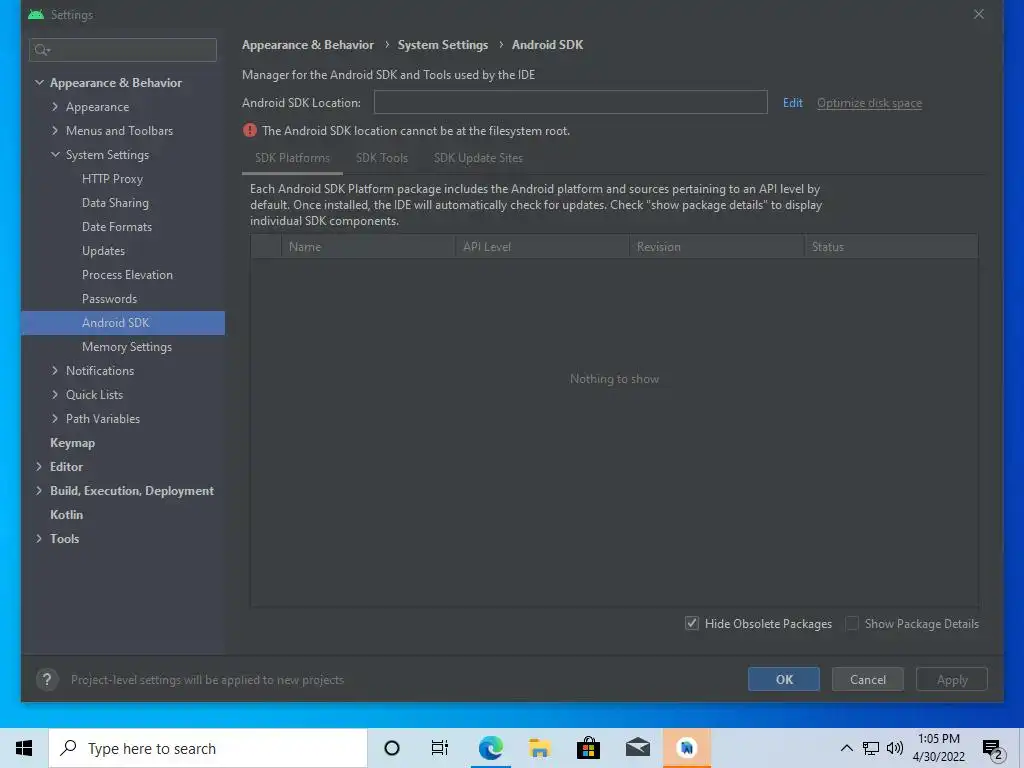Click the Name column header
Image resolution: width=1024 pixels, height=768 pixels.
tap(368, 247)
